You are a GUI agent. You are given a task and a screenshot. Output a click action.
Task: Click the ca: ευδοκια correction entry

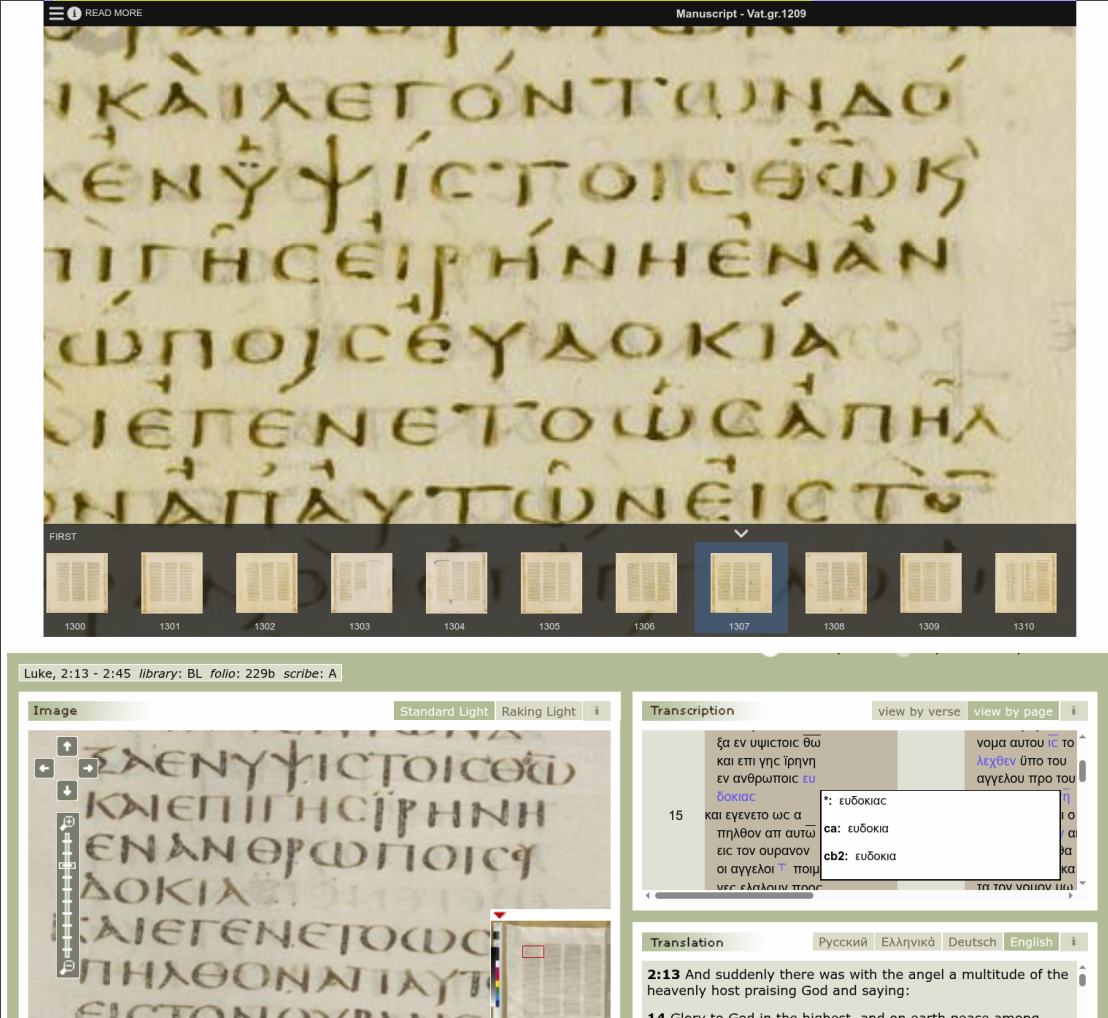[x=856, y=828]
